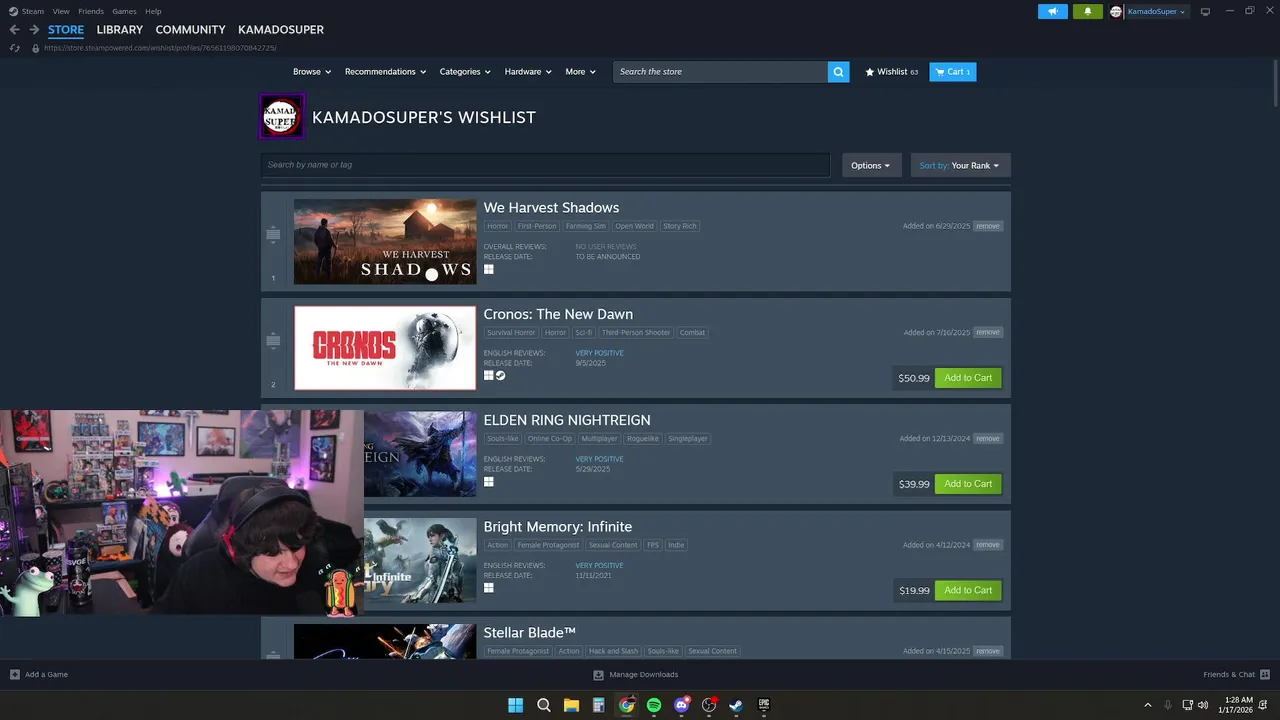1280x720 pixels.
Task: Open the Cronos: The New Dawn thumbnail
Action: pos(385,348)
